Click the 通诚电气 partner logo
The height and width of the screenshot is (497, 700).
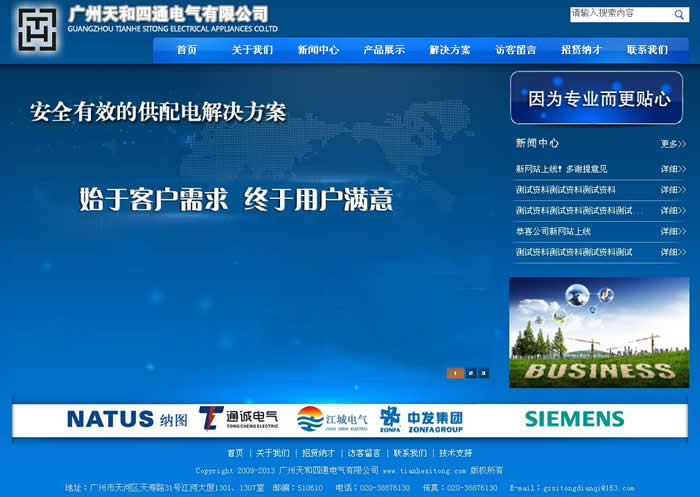click(x=238, y=419)
